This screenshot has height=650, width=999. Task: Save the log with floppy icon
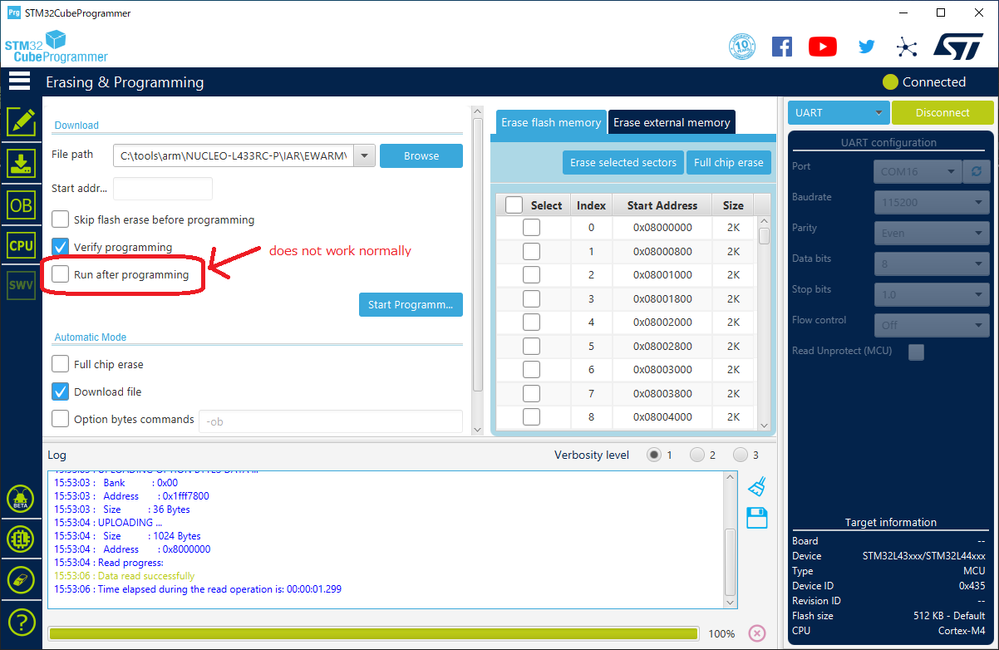[757, 518]
